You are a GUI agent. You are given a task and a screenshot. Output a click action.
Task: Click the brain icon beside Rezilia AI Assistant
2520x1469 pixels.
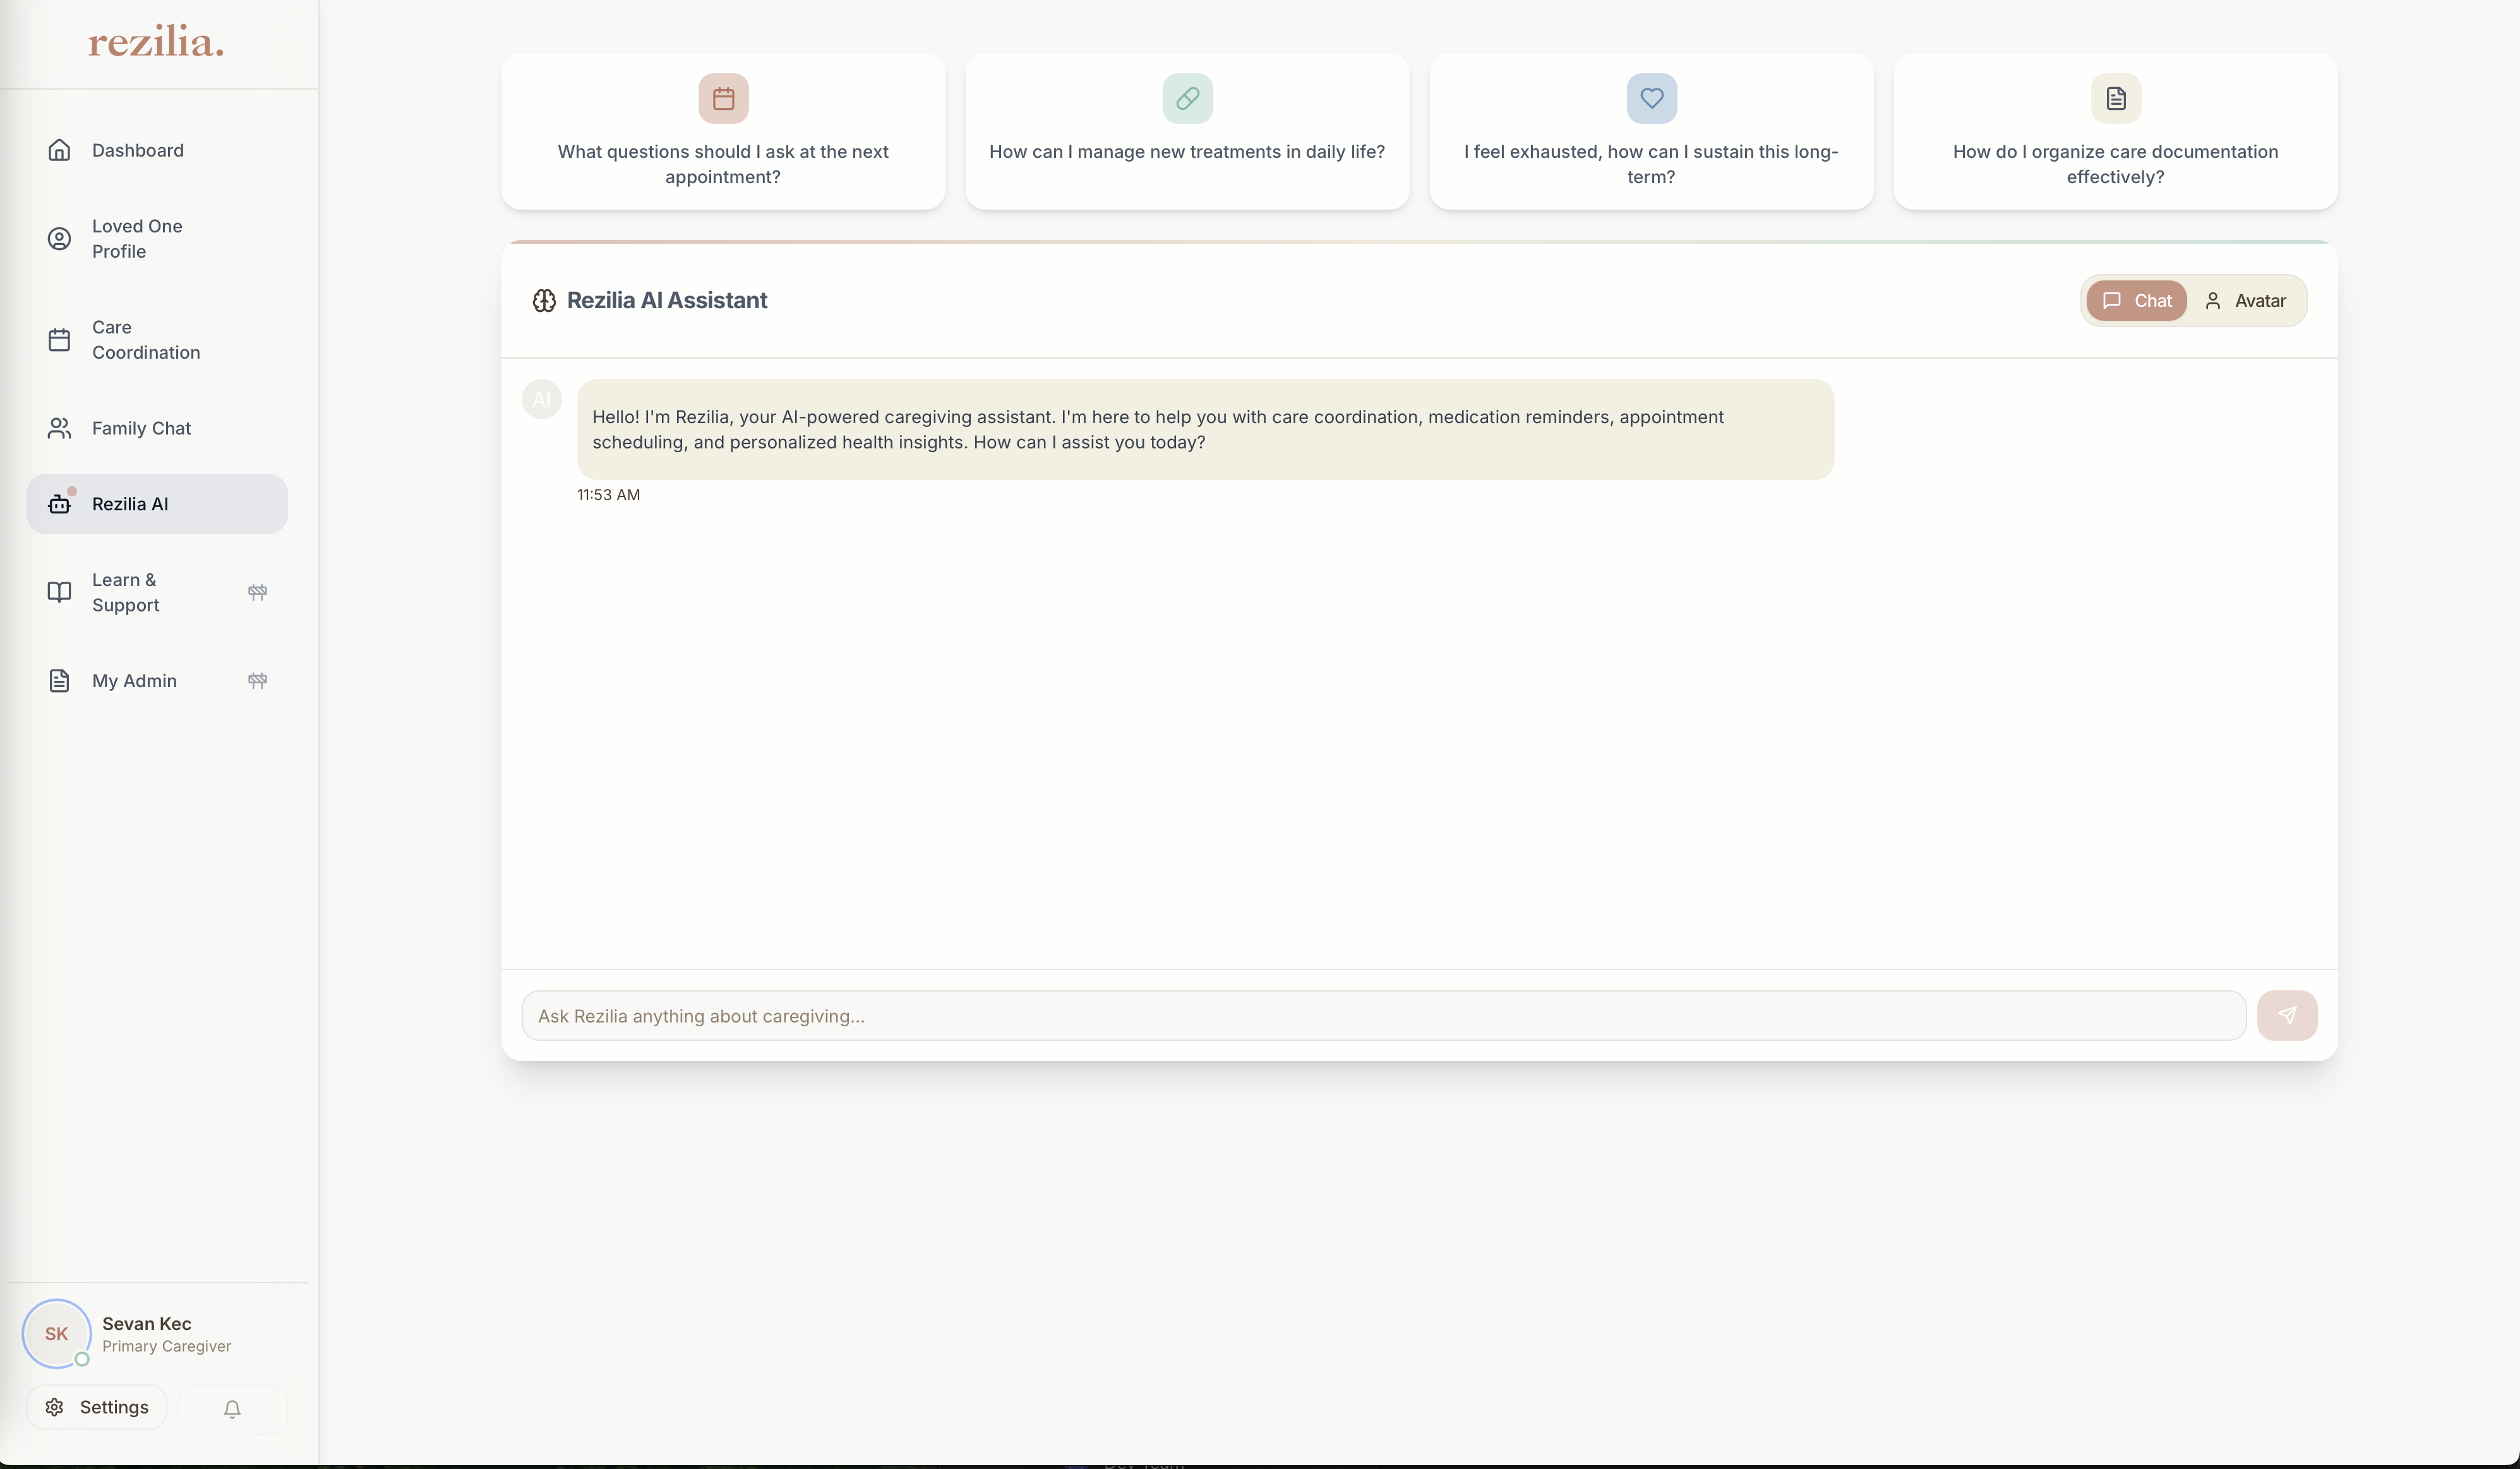[544, 300]
